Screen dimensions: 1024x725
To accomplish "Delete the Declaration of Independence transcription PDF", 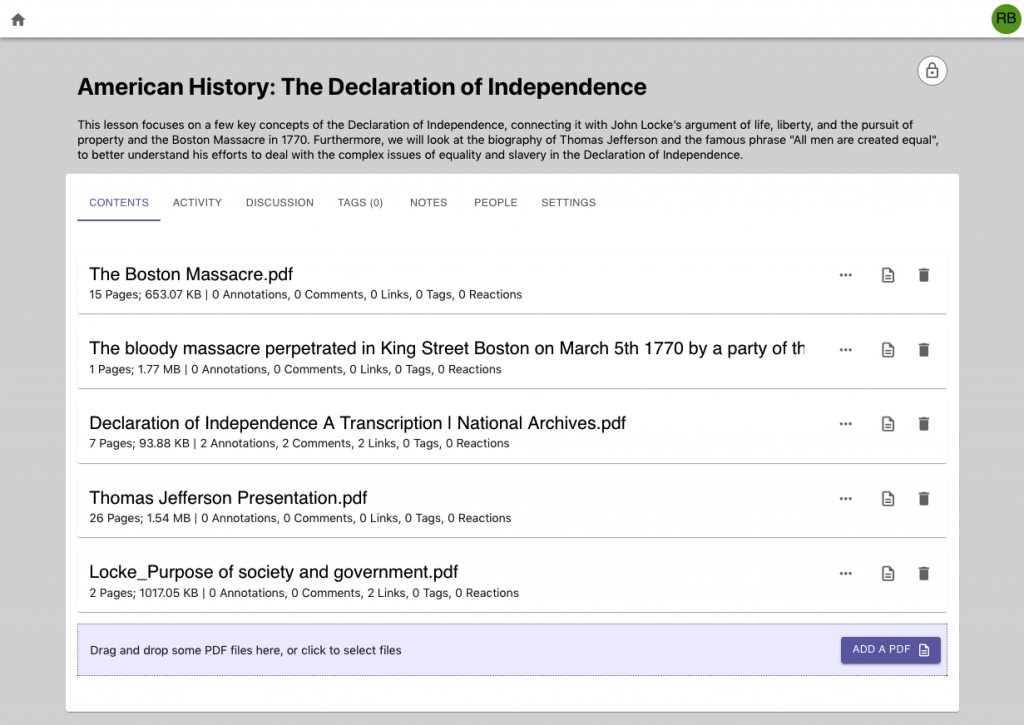I will (924, 424).
